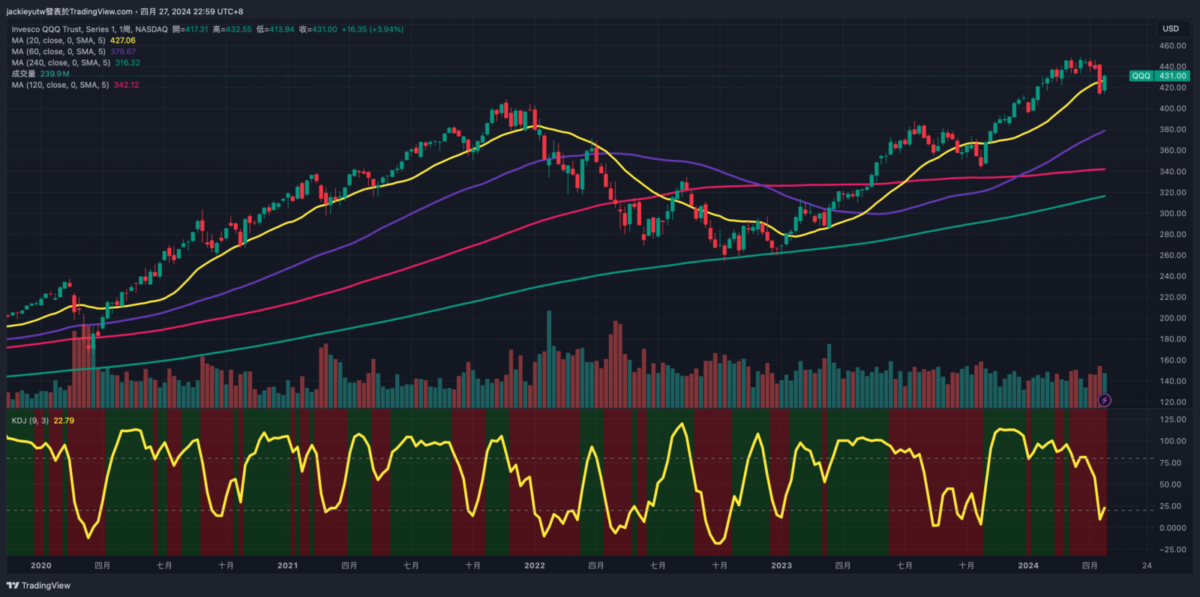Click the 2024 label on time axis
The width and height of the screenshot is (1200, 597).
pyautogui.click(x=1028, y=566)
